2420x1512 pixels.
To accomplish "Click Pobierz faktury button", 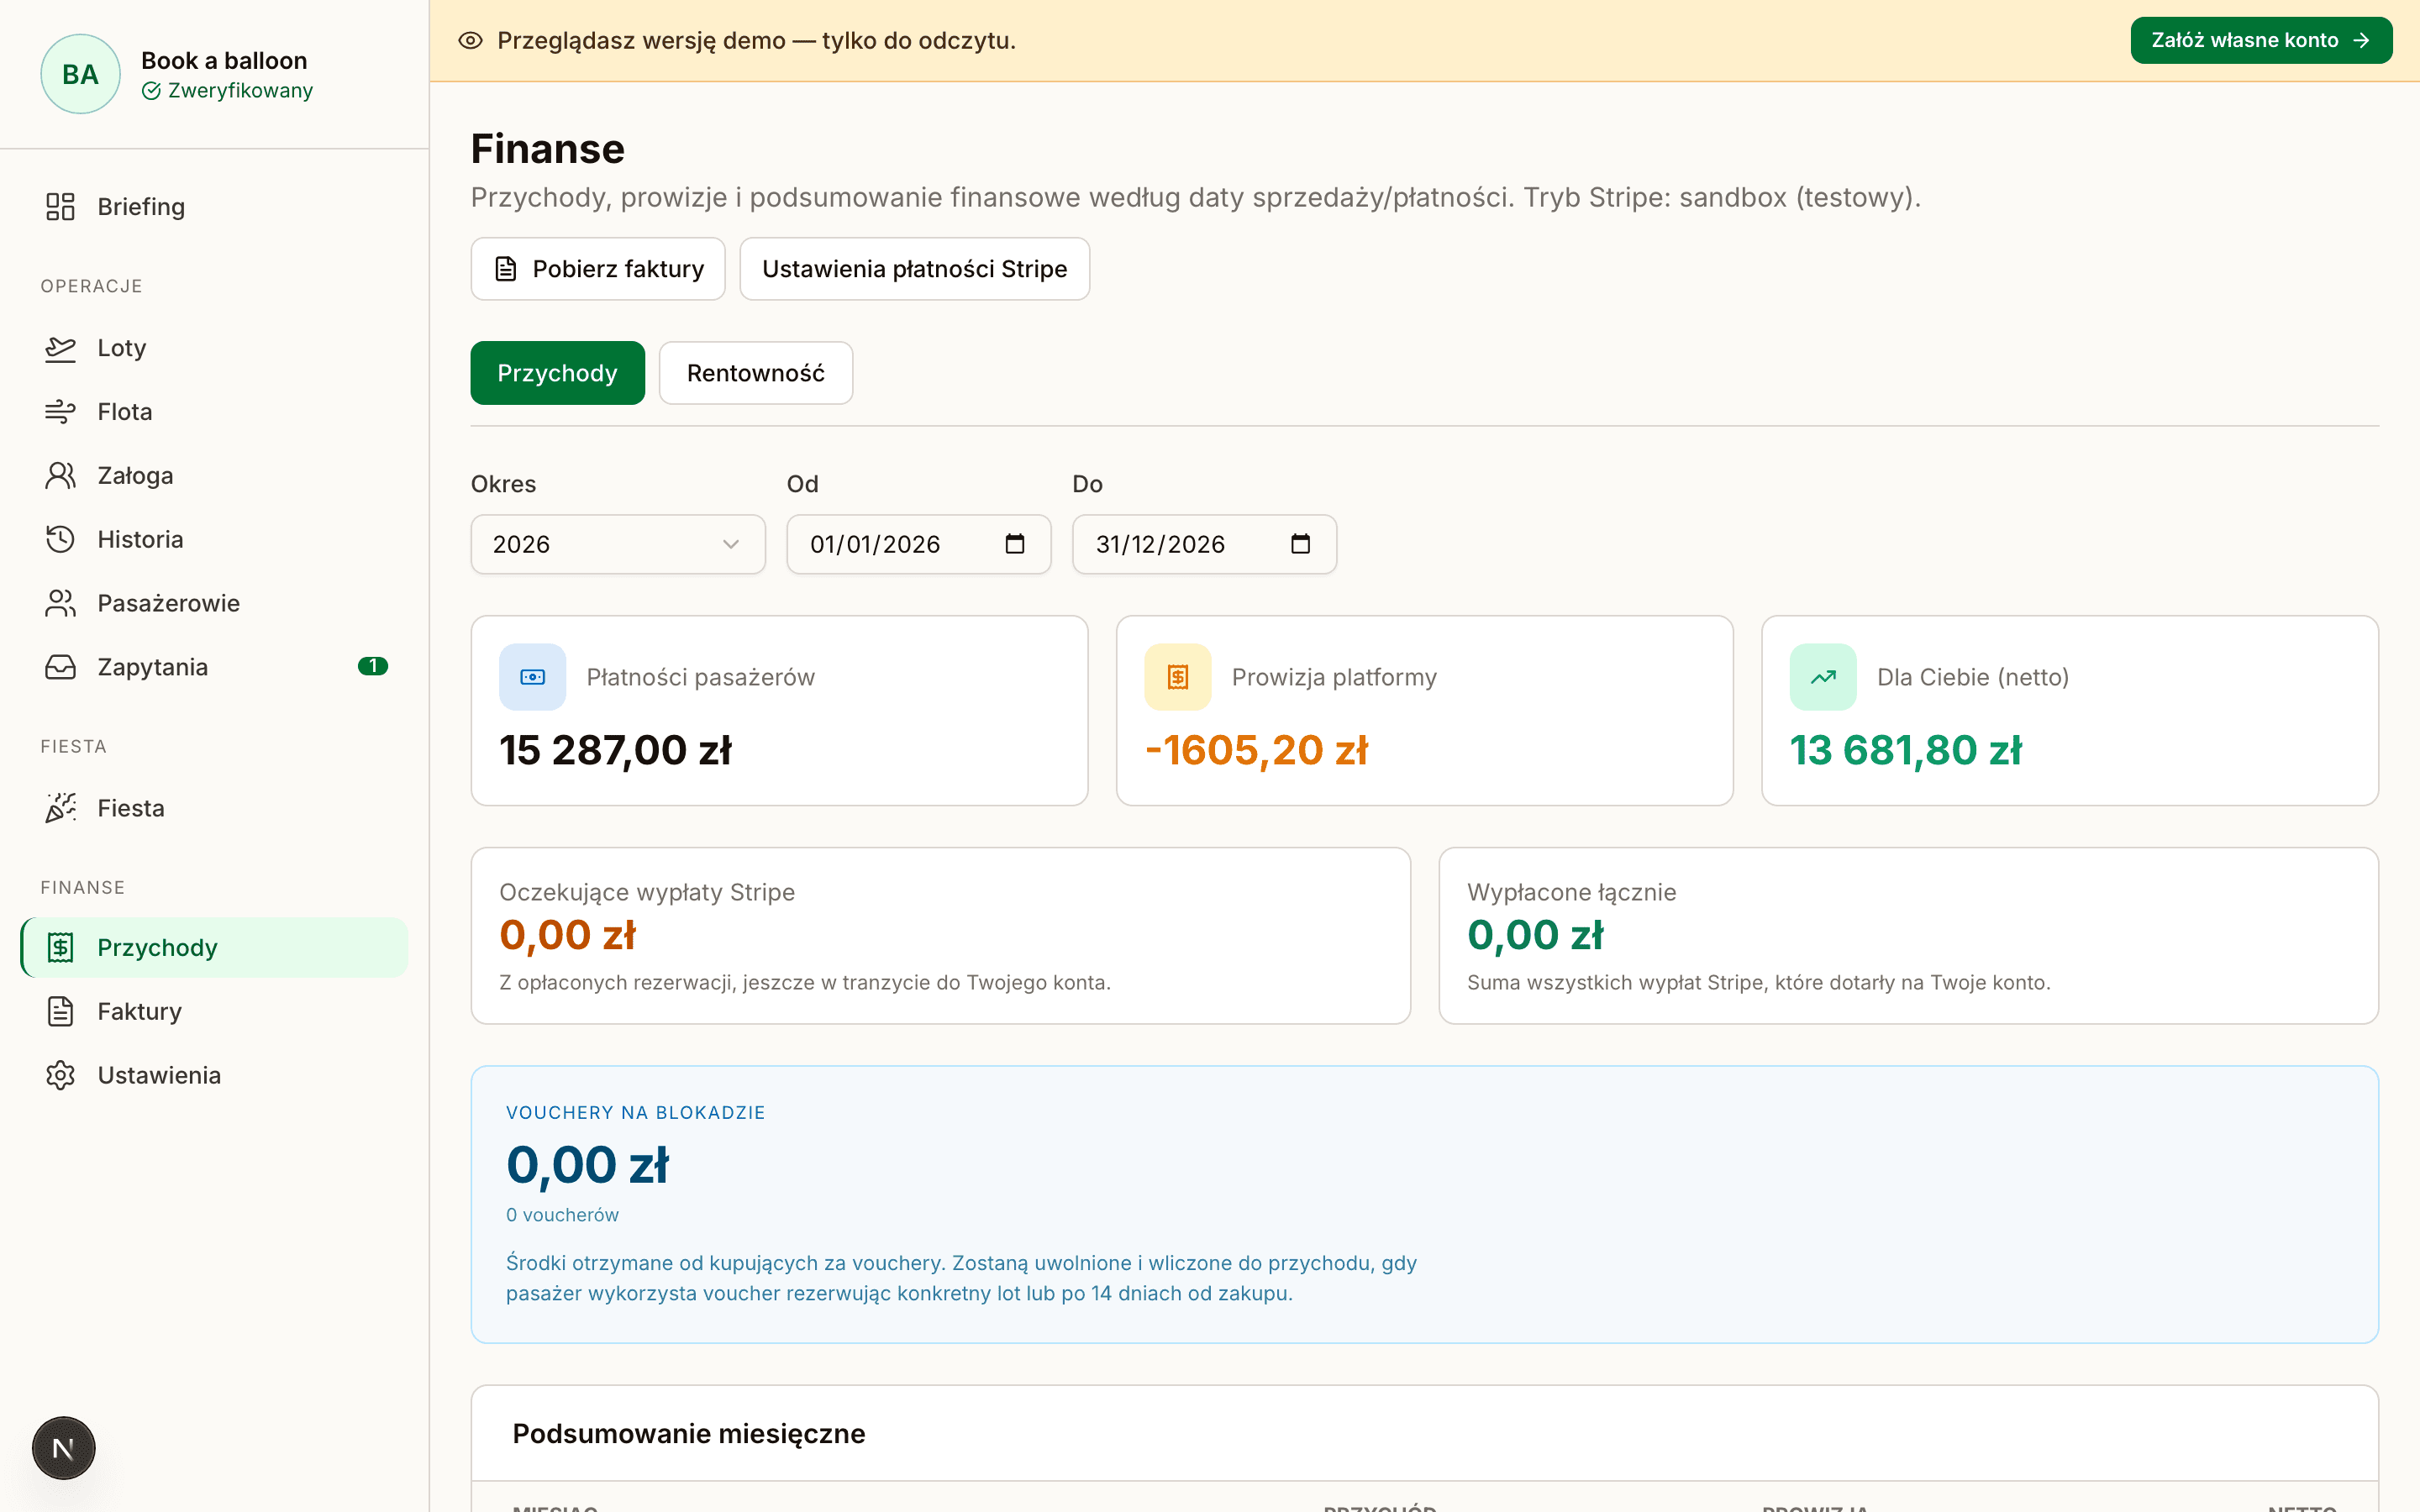I will [598, 269].
